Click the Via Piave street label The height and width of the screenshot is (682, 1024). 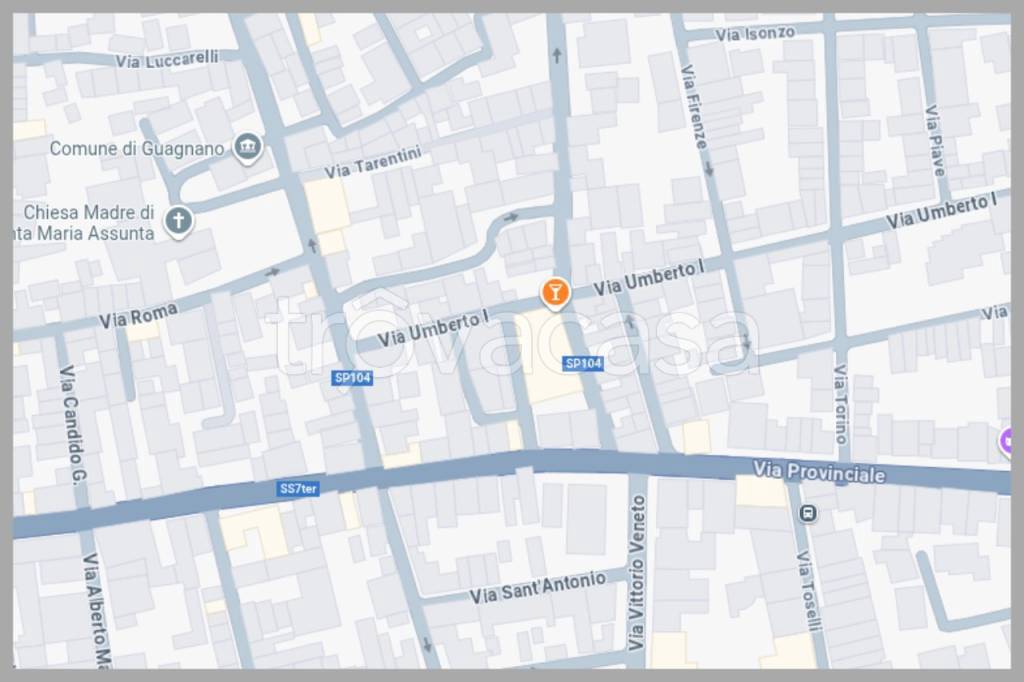pos(935,140)
